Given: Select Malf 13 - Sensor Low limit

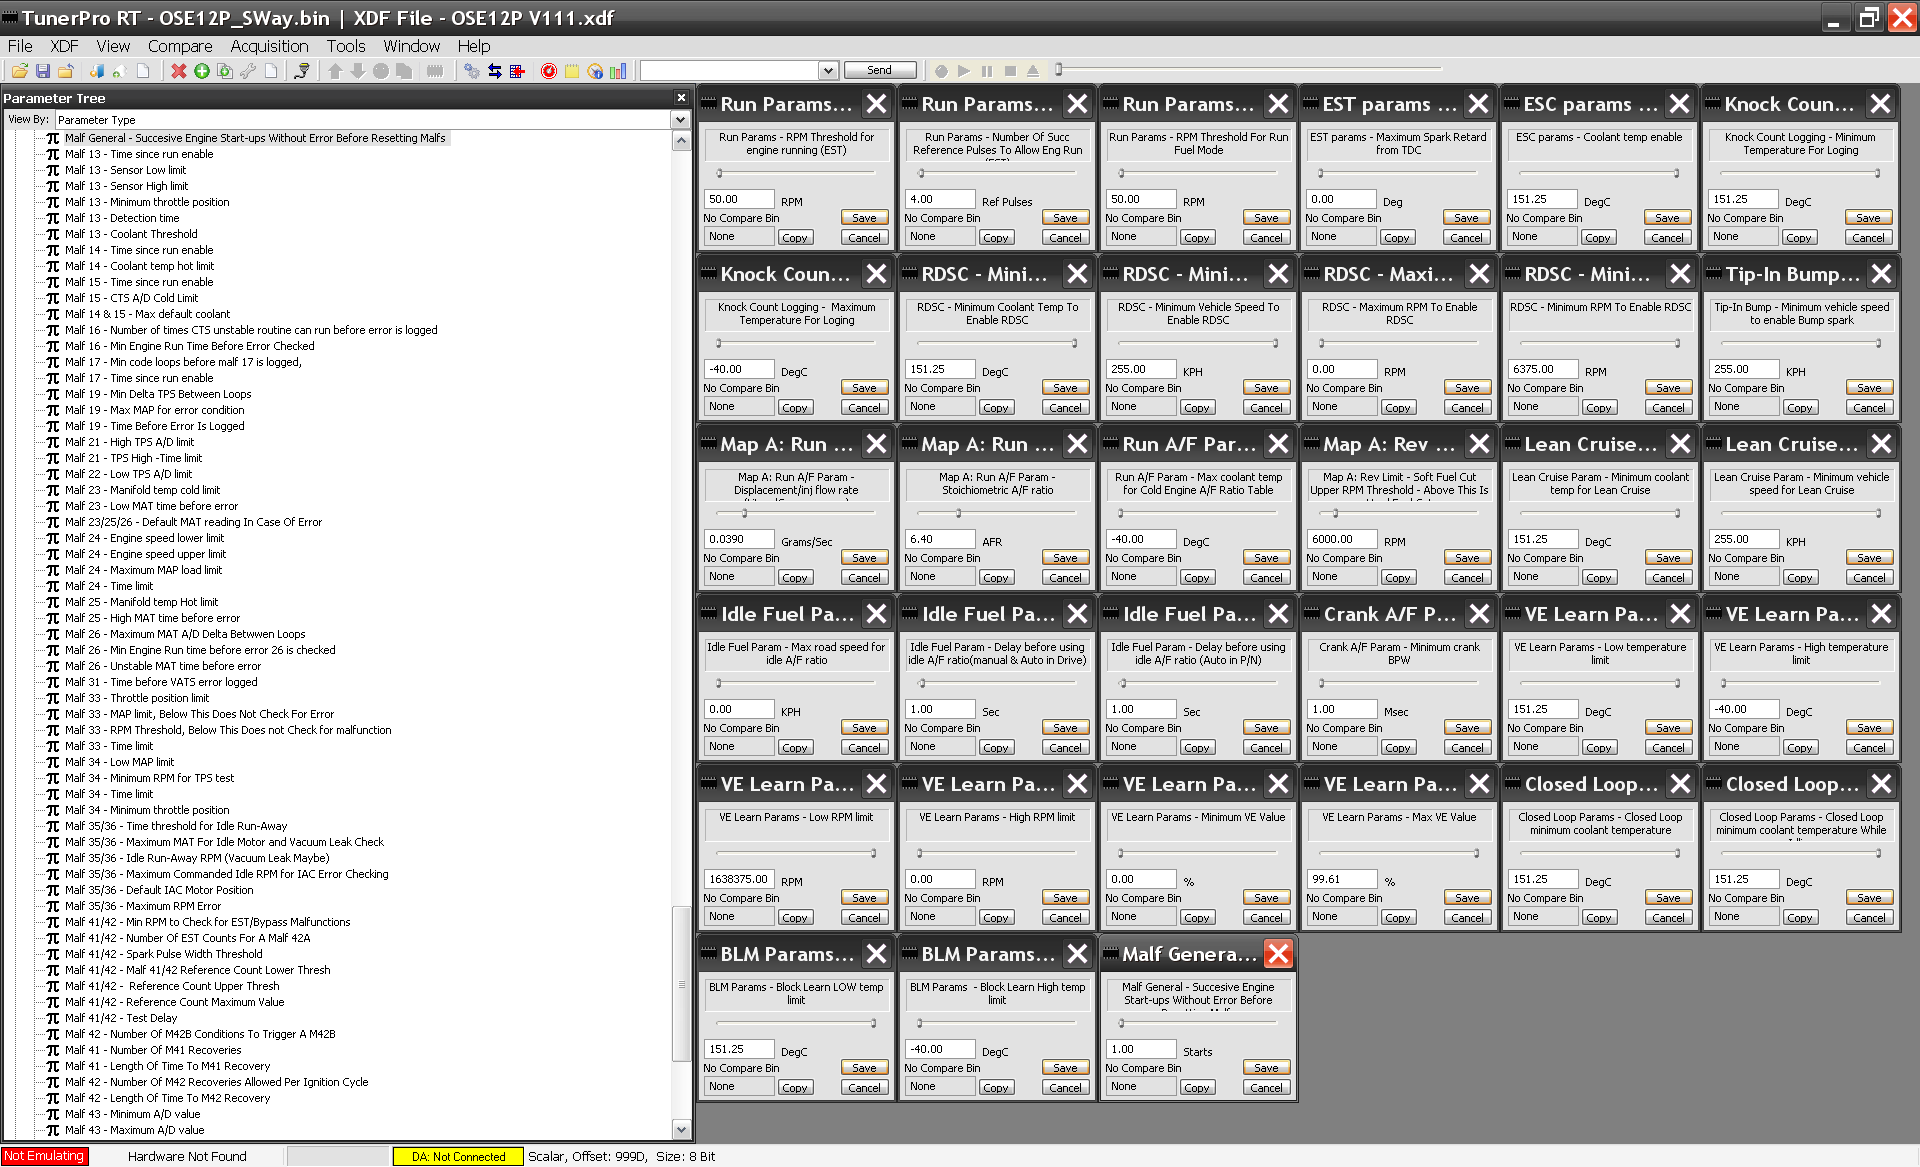Looking at the screenshot, I should [x=126, y=170].
